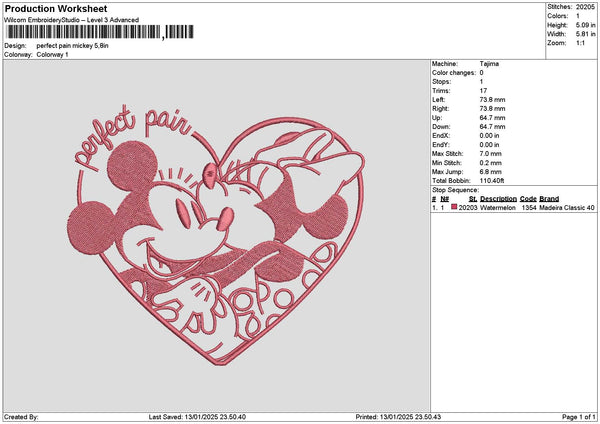Click the 'Code' column header

coord(528,199)
